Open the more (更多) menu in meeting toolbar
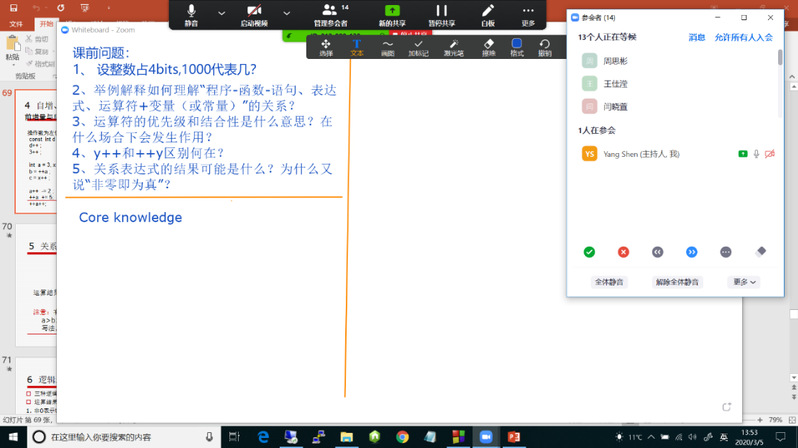The image size is (798, 448). coord(528,13)
